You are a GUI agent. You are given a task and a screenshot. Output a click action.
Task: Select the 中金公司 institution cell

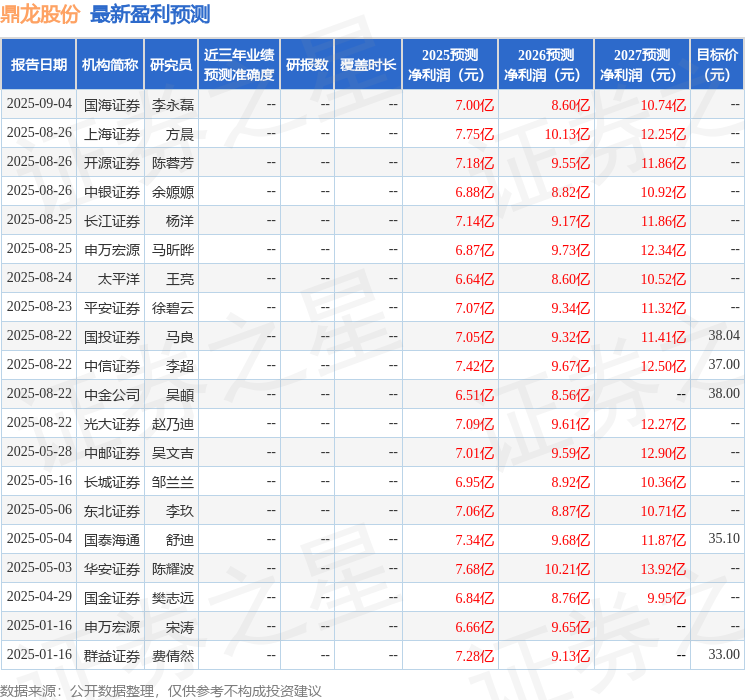112,395
